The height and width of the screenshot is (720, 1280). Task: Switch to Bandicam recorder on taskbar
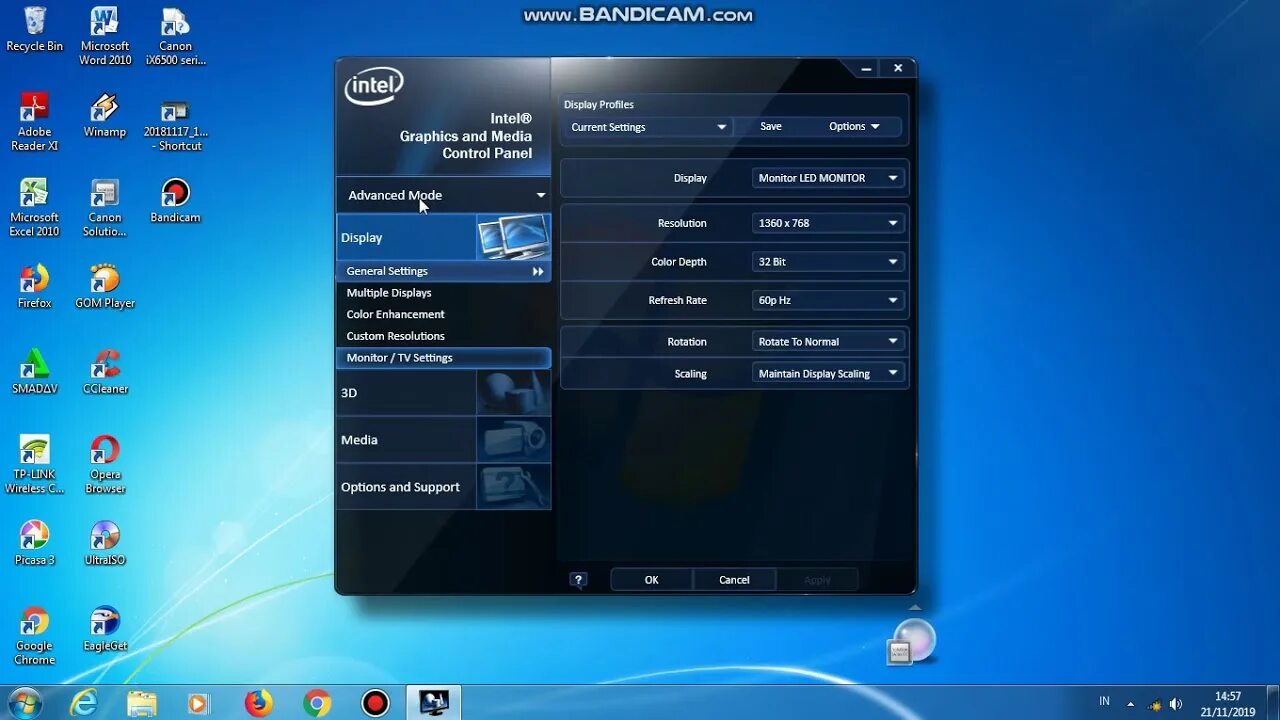[x=376, y=704]
